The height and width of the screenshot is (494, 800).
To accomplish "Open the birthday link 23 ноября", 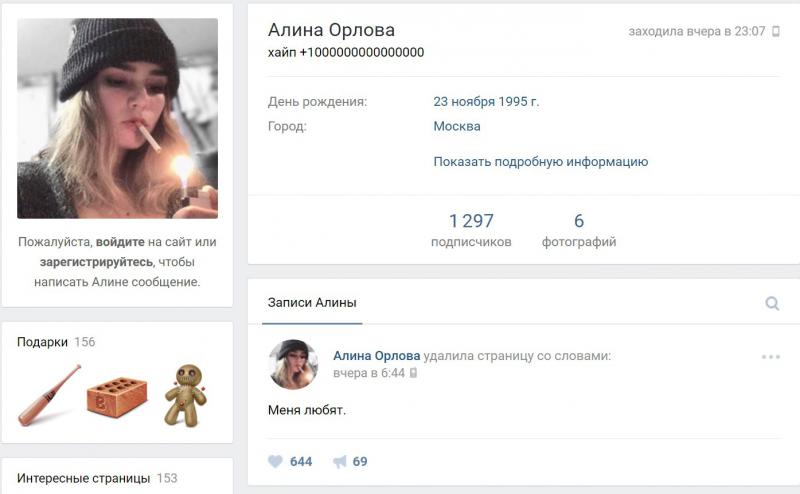I will (464, 102).
